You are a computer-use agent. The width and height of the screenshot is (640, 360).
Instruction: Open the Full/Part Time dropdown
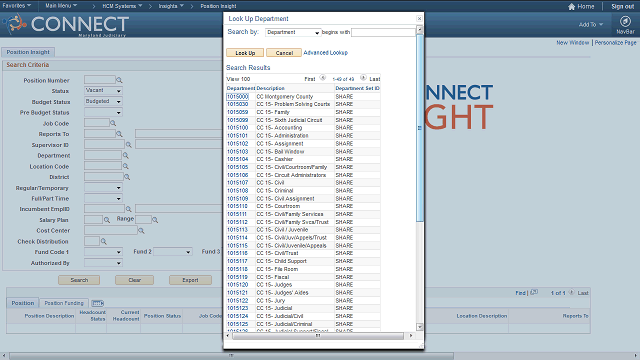point(103,198)
